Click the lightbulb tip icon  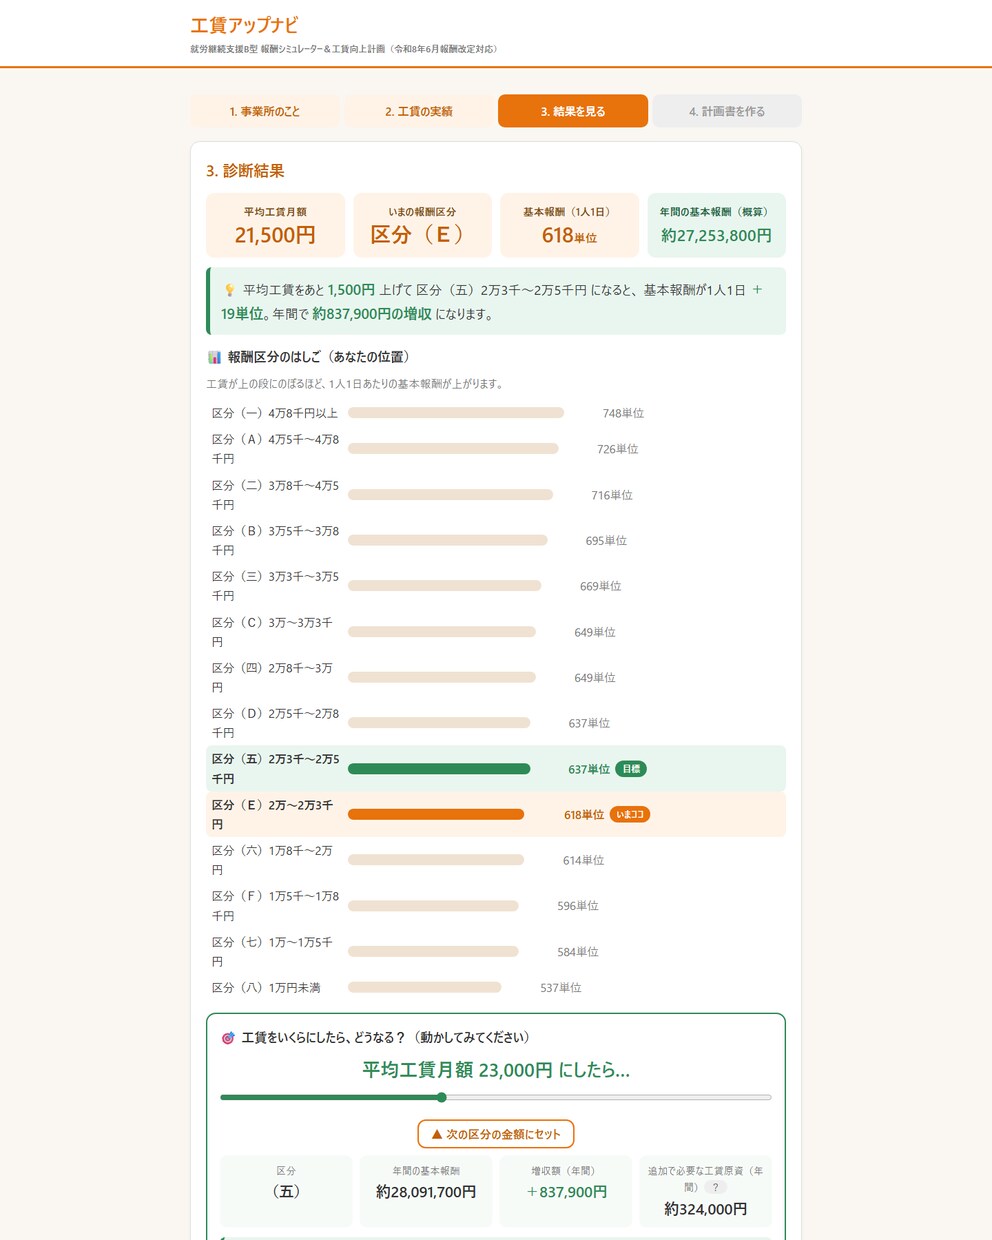(229, 290)
